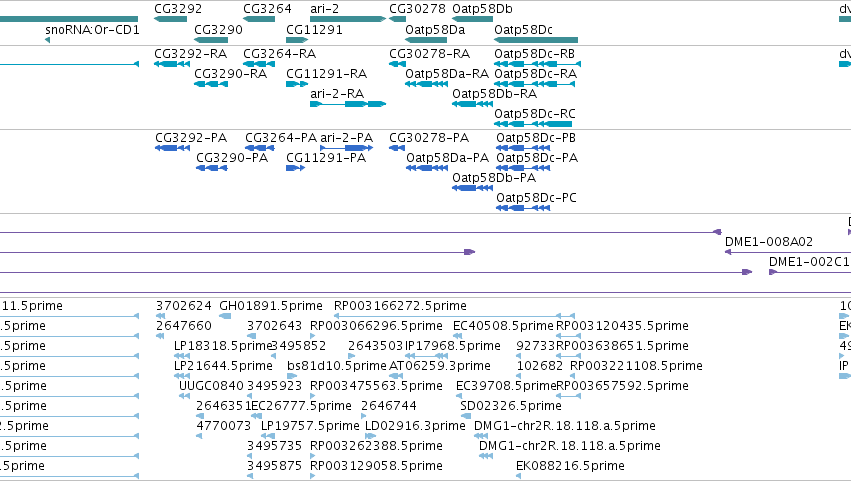Image resolution: width=851 pixels, height=481 pixels.
Task: Open transcript Oatp58Dc-RA
Action: coord(535,74)
